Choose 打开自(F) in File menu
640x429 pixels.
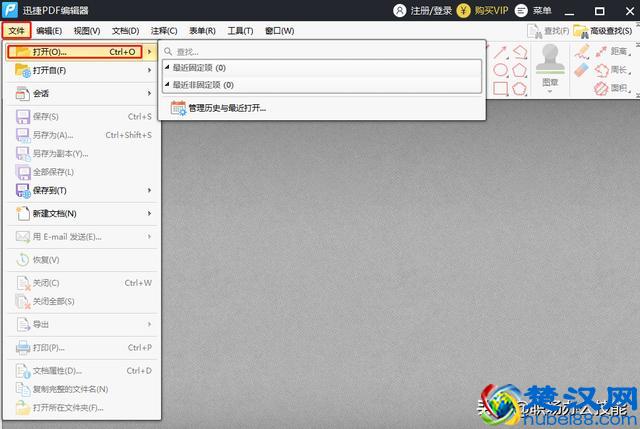82,70
